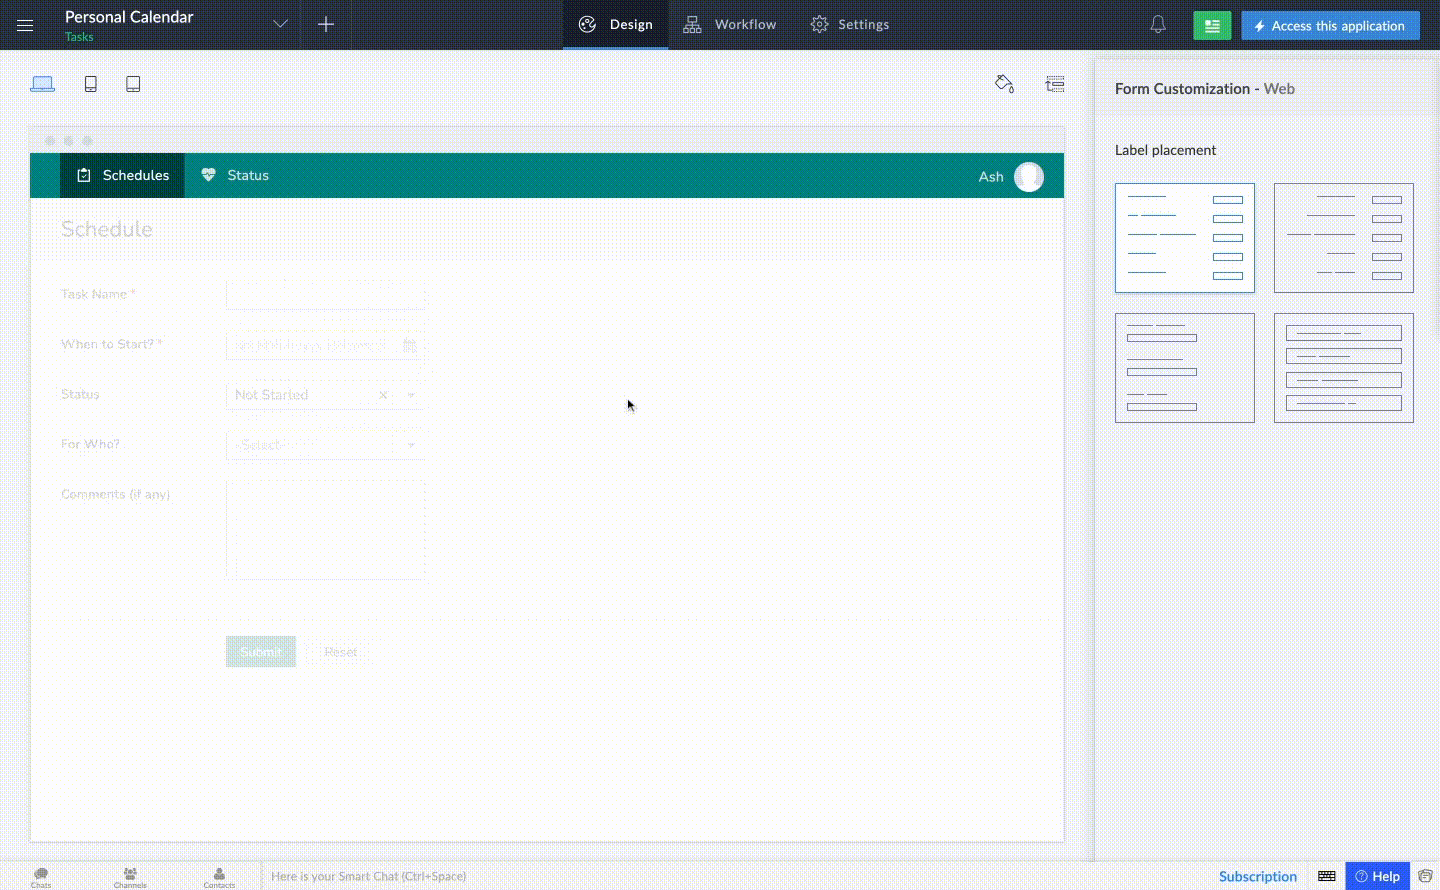Open the notifications bell

pos(1158,25)
